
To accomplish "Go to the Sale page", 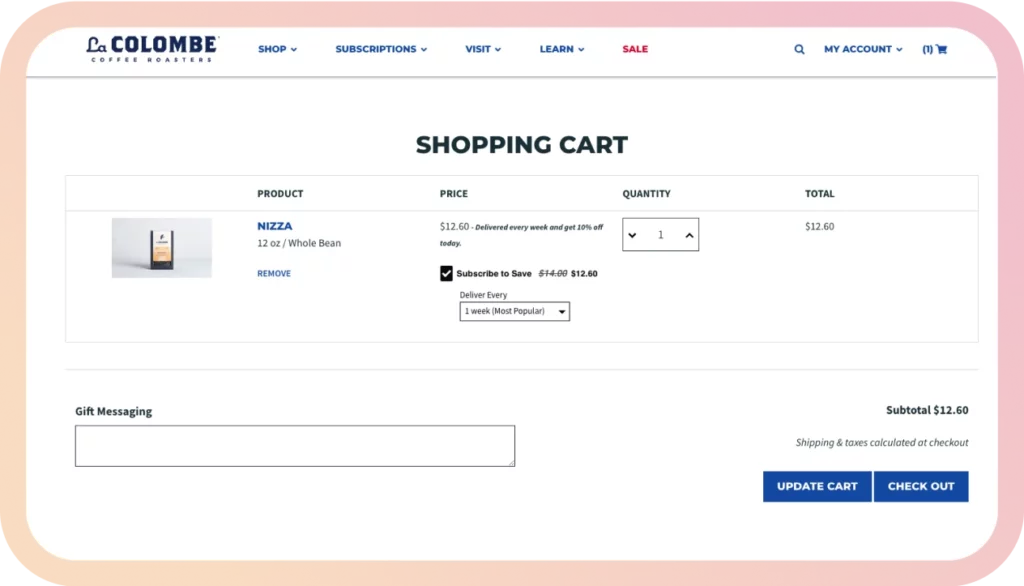I will 635,49.
